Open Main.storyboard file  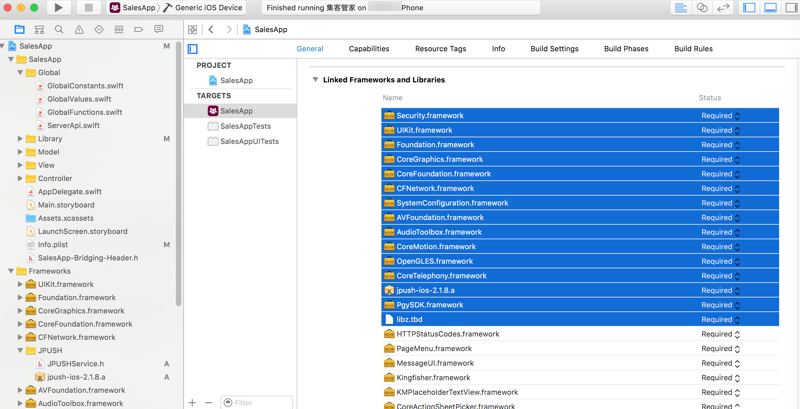click(66, 205)
